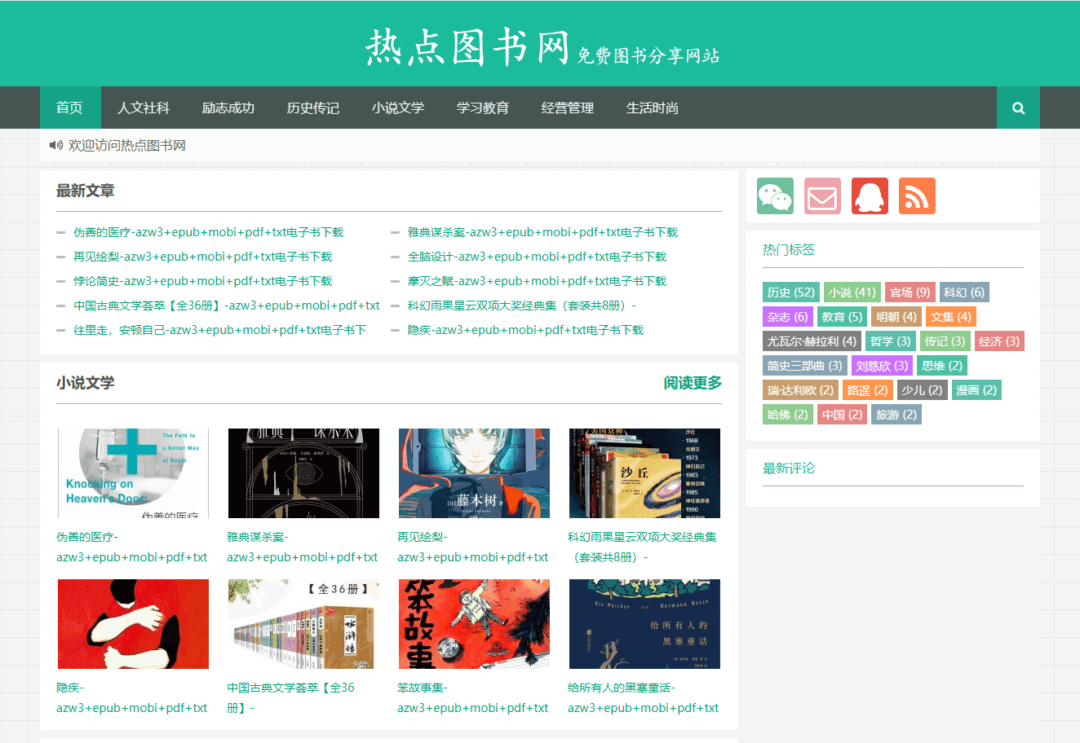The width and height of the screenshot is (1080, 743).
Task: Select the 历史 (52) tag
Action: pyautogui.click(x=790, y=293)
